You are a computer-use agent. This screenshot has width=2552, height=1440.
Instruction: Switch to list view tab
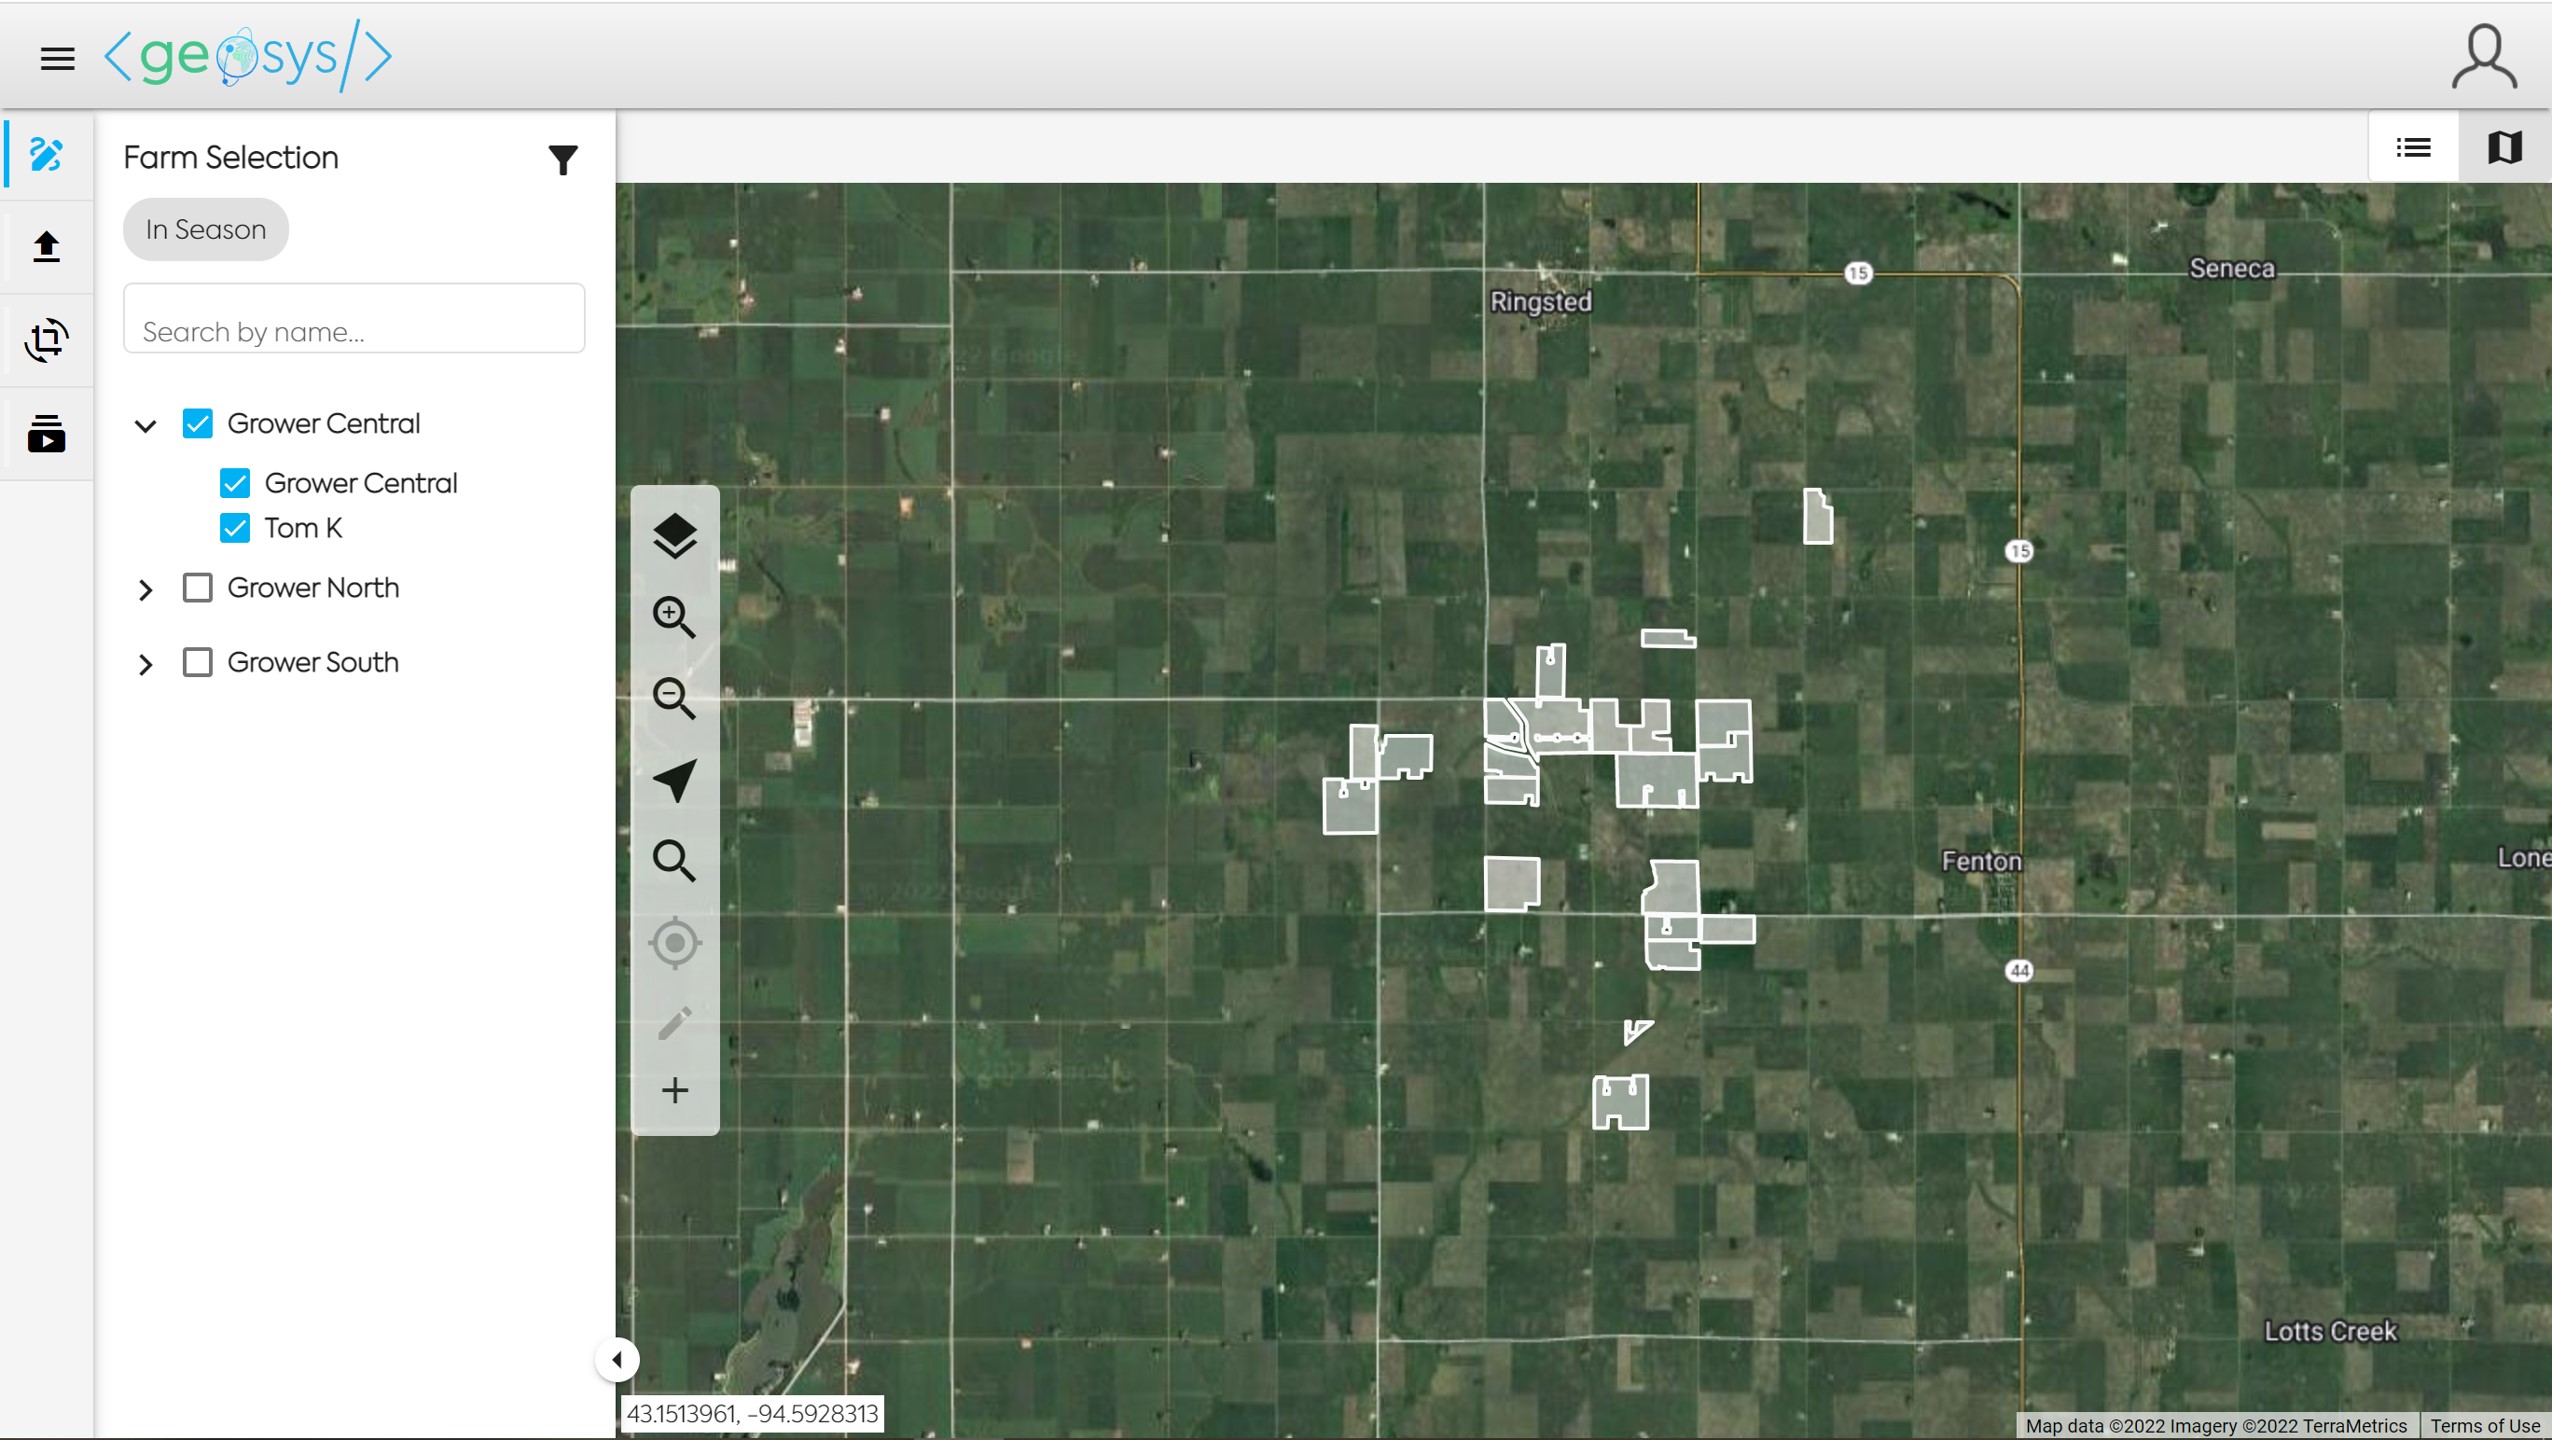(2413, 148)
